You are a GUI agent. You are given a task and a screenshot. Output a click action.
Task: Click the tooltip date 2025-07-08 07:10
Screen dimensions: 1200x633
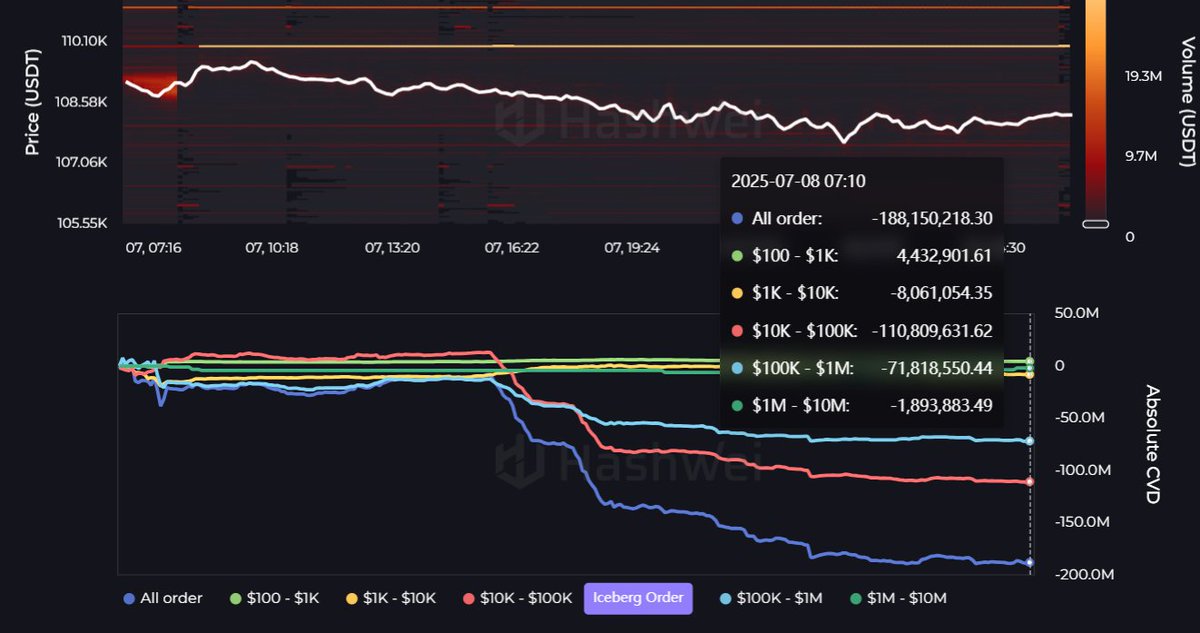[798, 181]
